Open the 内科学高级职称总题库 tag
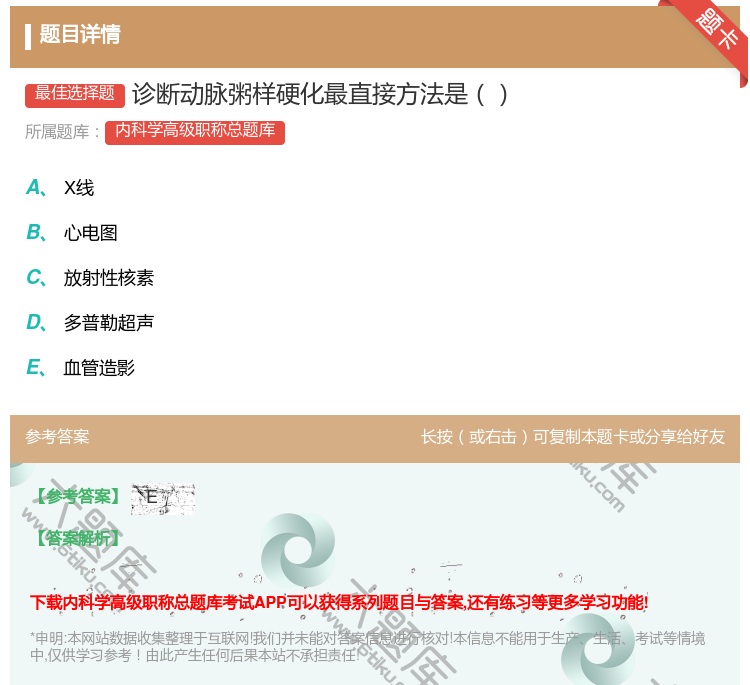Image resolution: width=750 pixels, height=685 pixels. 195,133
